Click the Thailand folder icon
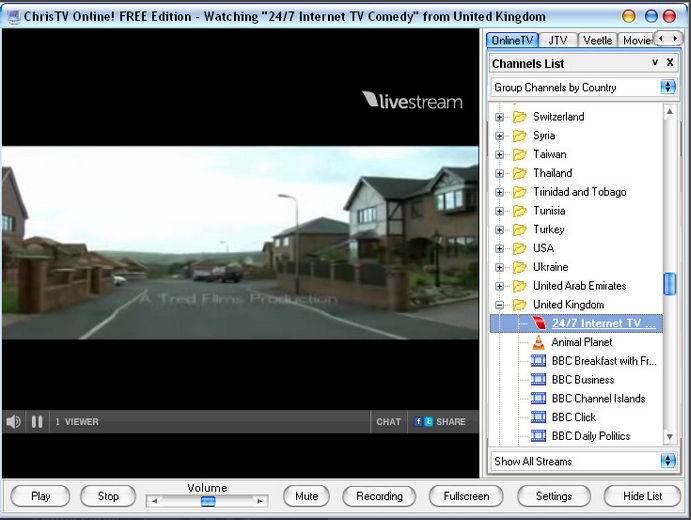Viewport: 691px width, 520px height. coord(520,173)
